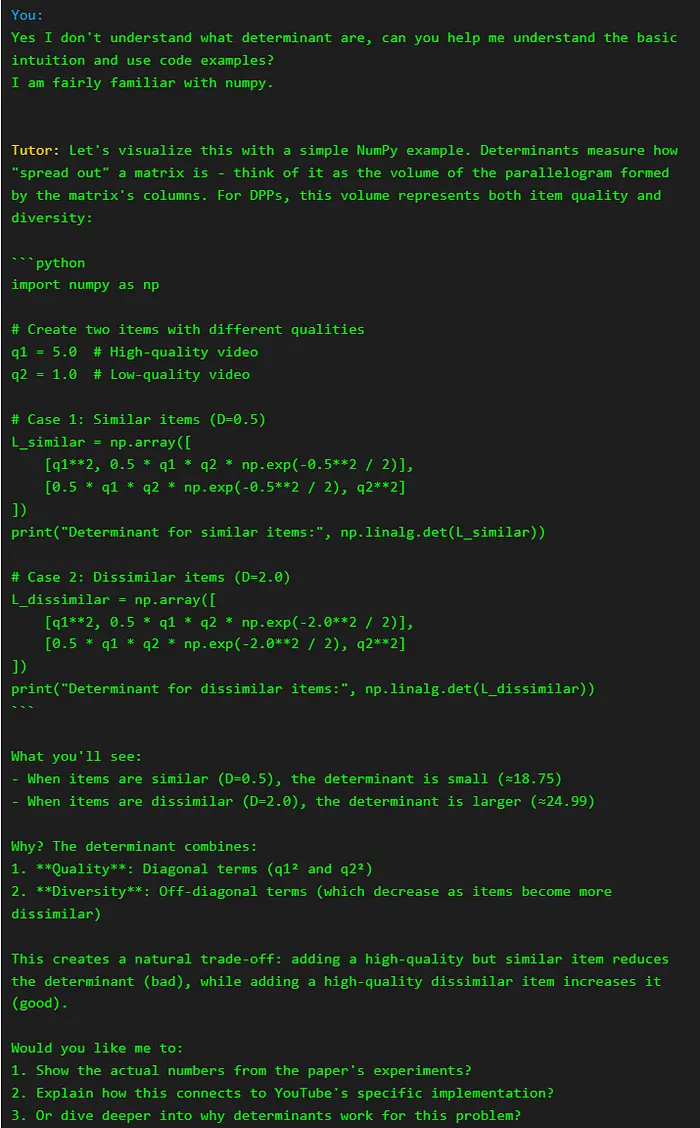Click the print statement for similar items
This screenshot has width=700, height=1128.
(278, 532)
